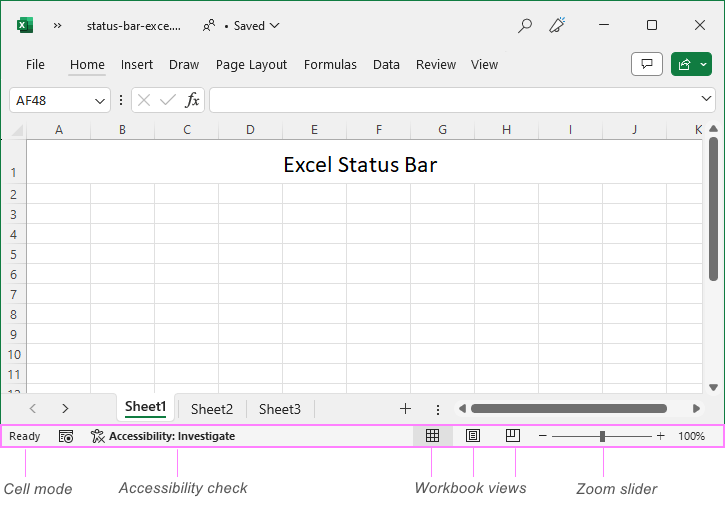Image resolution: width=725 pixels, height=510 pixels.
Task: Click the zoom in plus icon
Action: click(660, 436)
